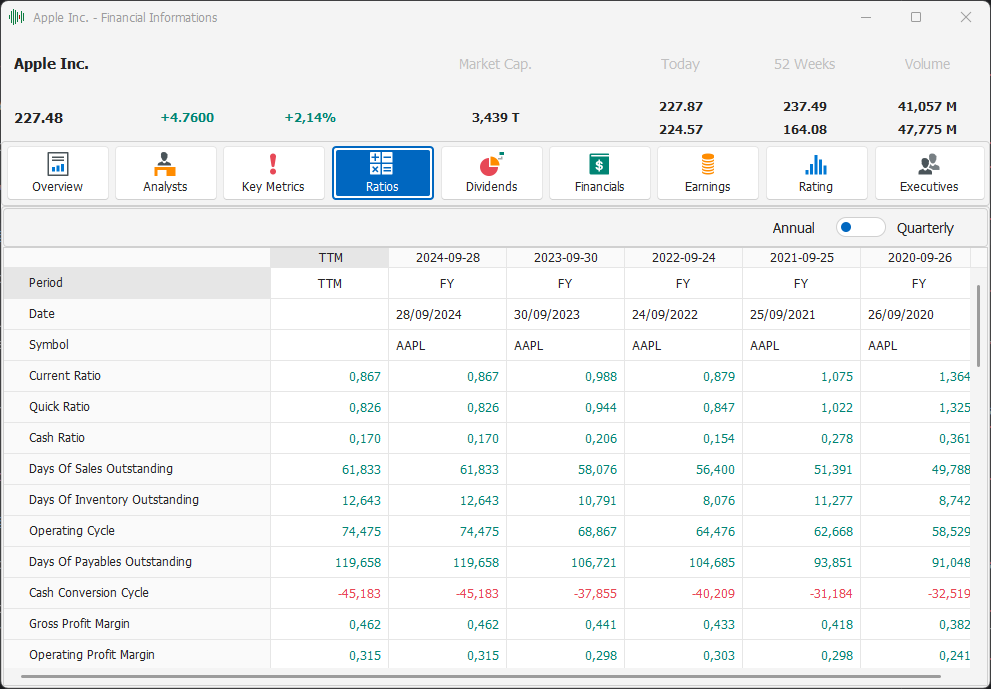The image size is (991, 689).
Task: Click the Quick Ratio value 1,022
Action: click(837, 408)
